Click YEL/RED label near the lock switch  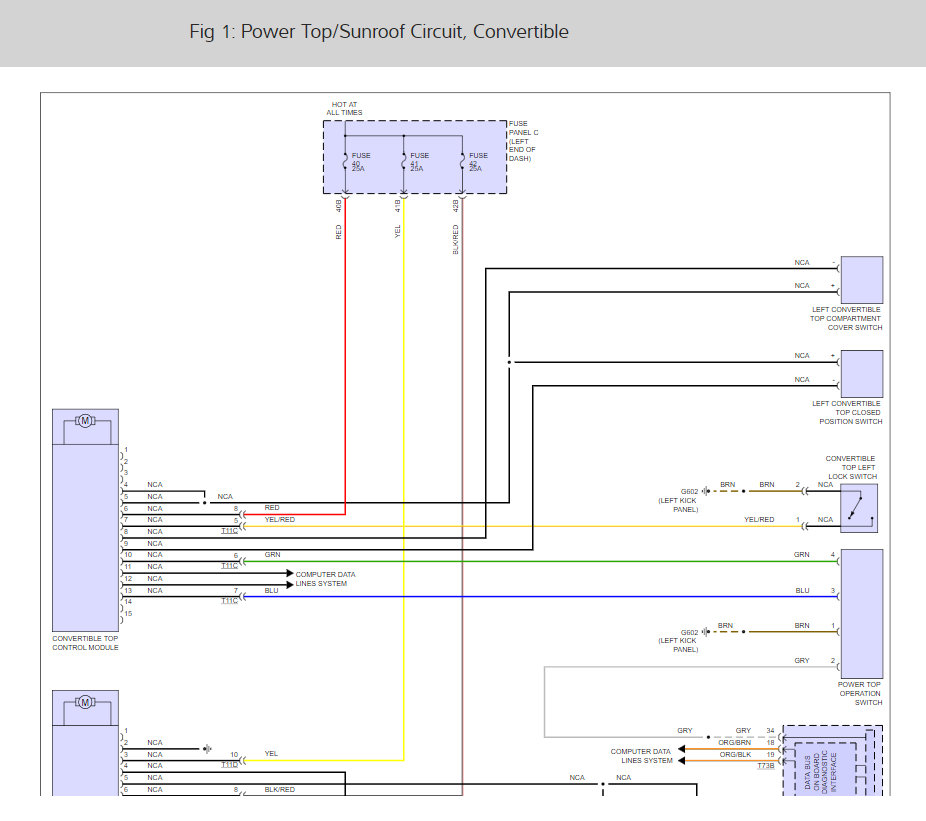759,519
